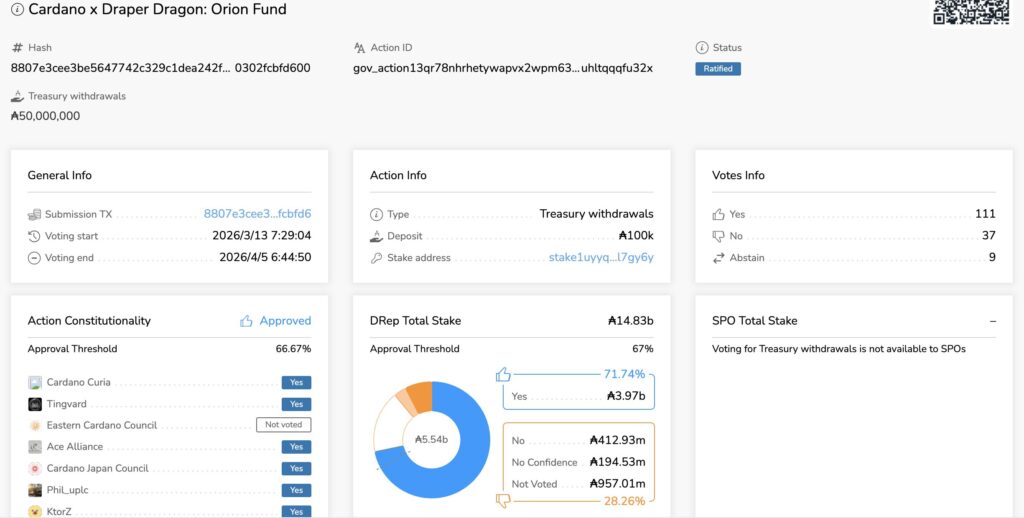Click the Ace Alliance avatar icon
Image resolution: width=1024 pixels, height=518 pixels.
point(35,447)
